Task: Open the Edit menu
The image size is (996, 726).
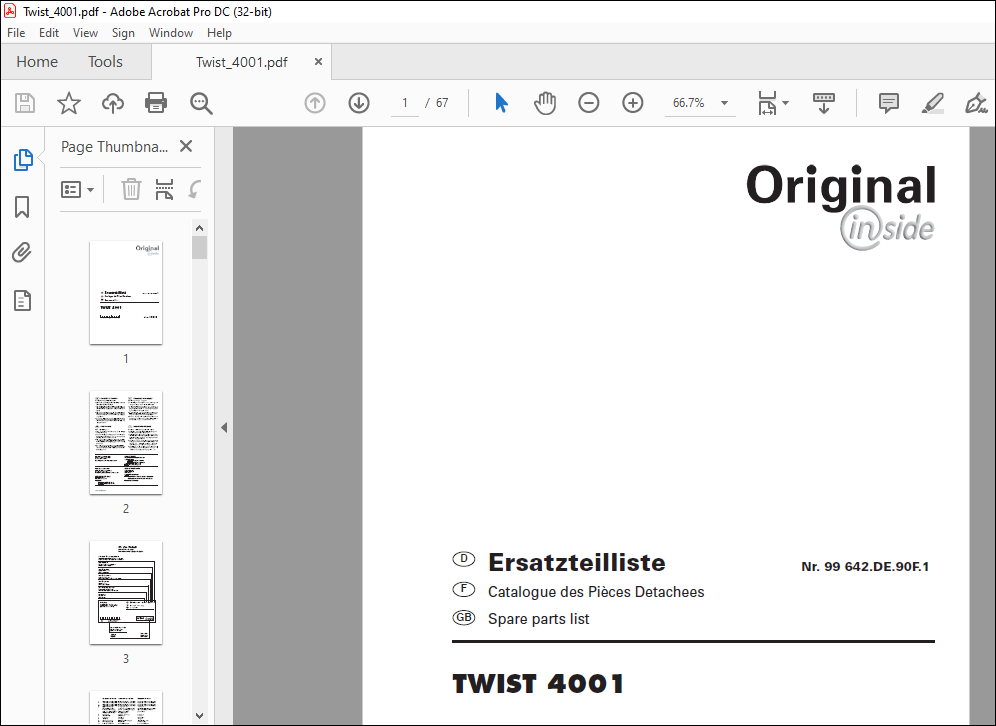Action: click(x=49, y=33)
